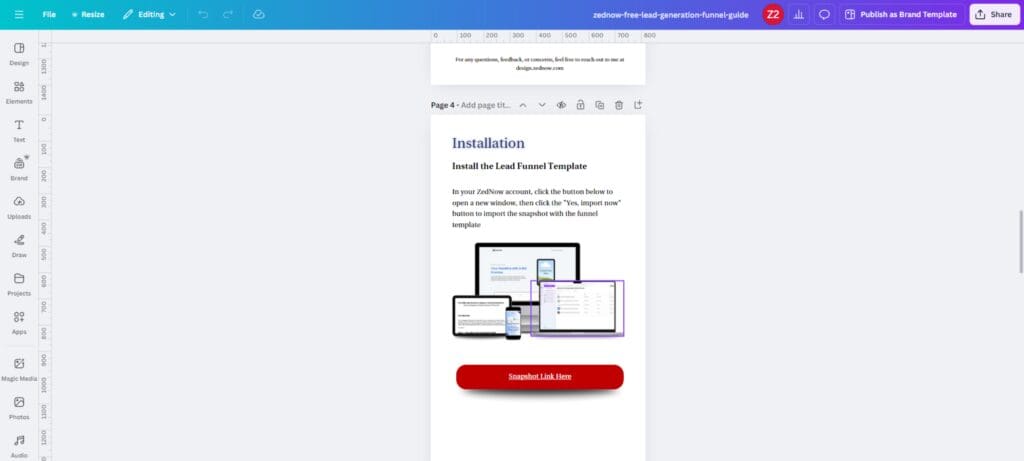This screenshot has width=1024, height=461.
Task: Open the Resize menu
Action: pos(88,14)
